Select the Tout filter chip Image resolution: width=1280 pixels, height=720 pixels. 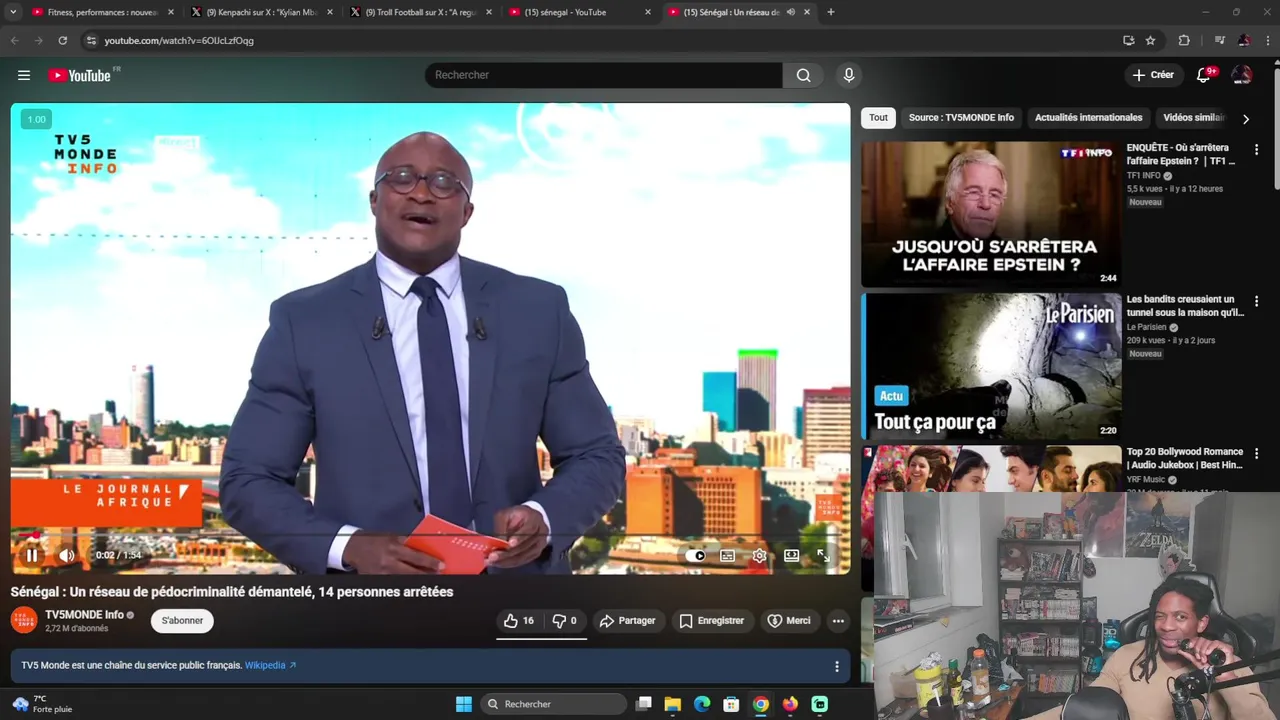(878, 118)
